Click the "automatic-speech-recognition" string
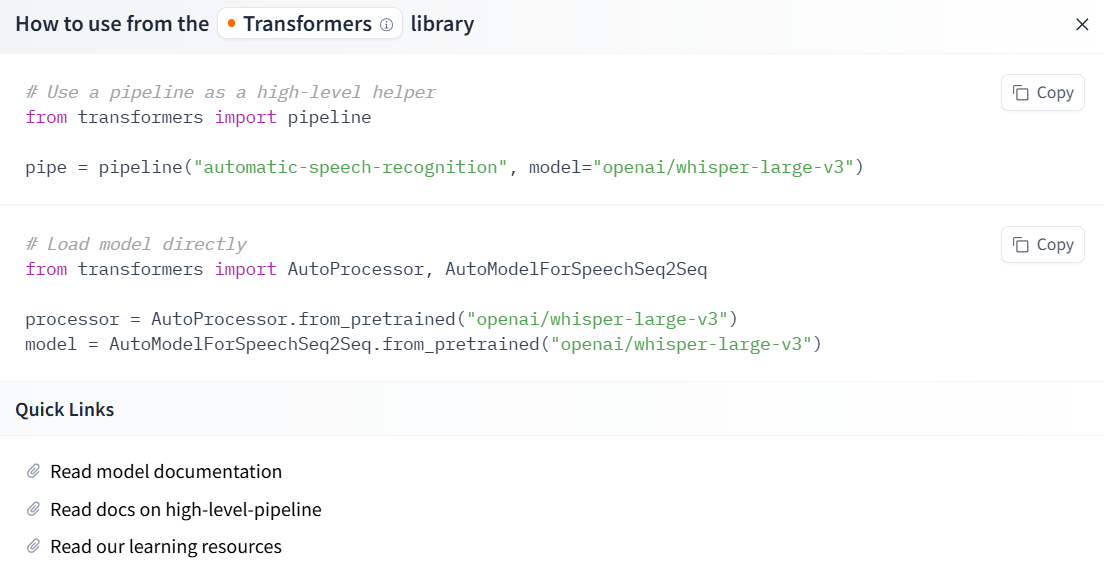This screenshot has height=567, width=1104. coord(351,167)
